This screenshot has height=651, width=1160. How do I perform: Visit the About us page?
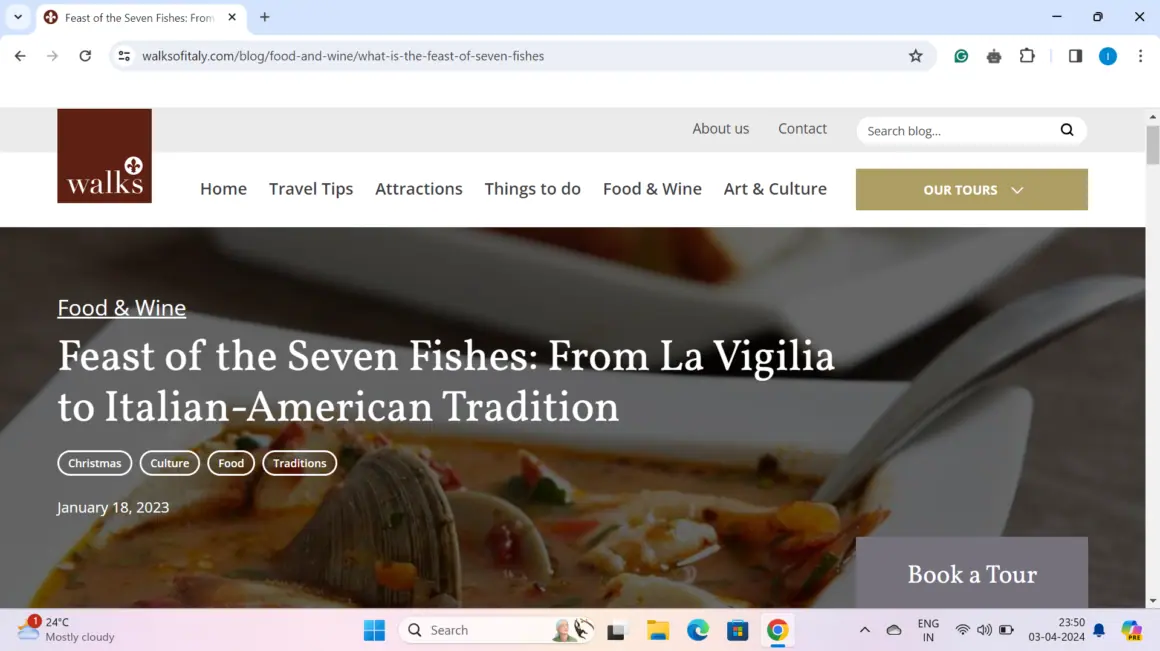[x=721, y=129]
